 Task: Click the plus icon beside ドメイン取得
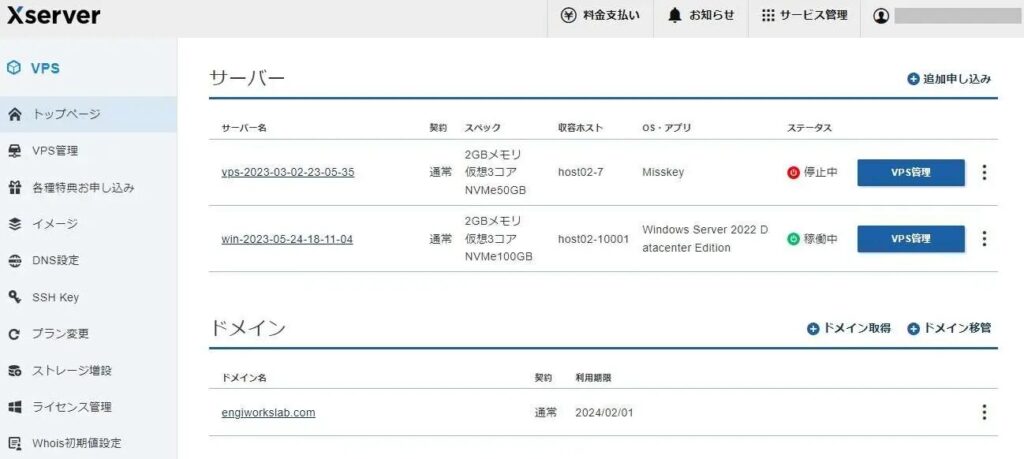click(x=813, y=328)
